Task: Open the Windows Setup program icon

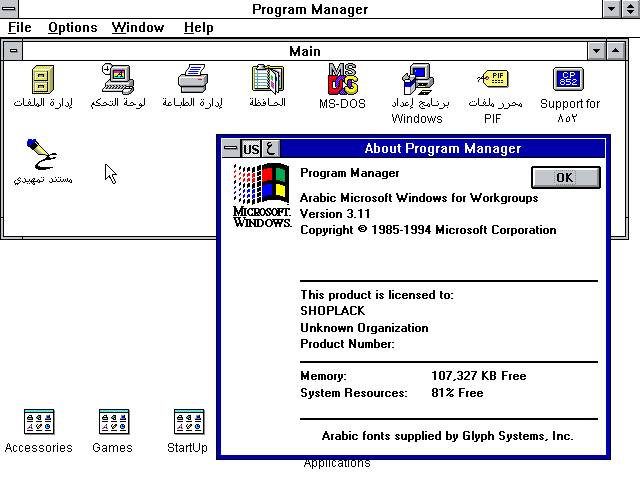Action: point(418,79)
